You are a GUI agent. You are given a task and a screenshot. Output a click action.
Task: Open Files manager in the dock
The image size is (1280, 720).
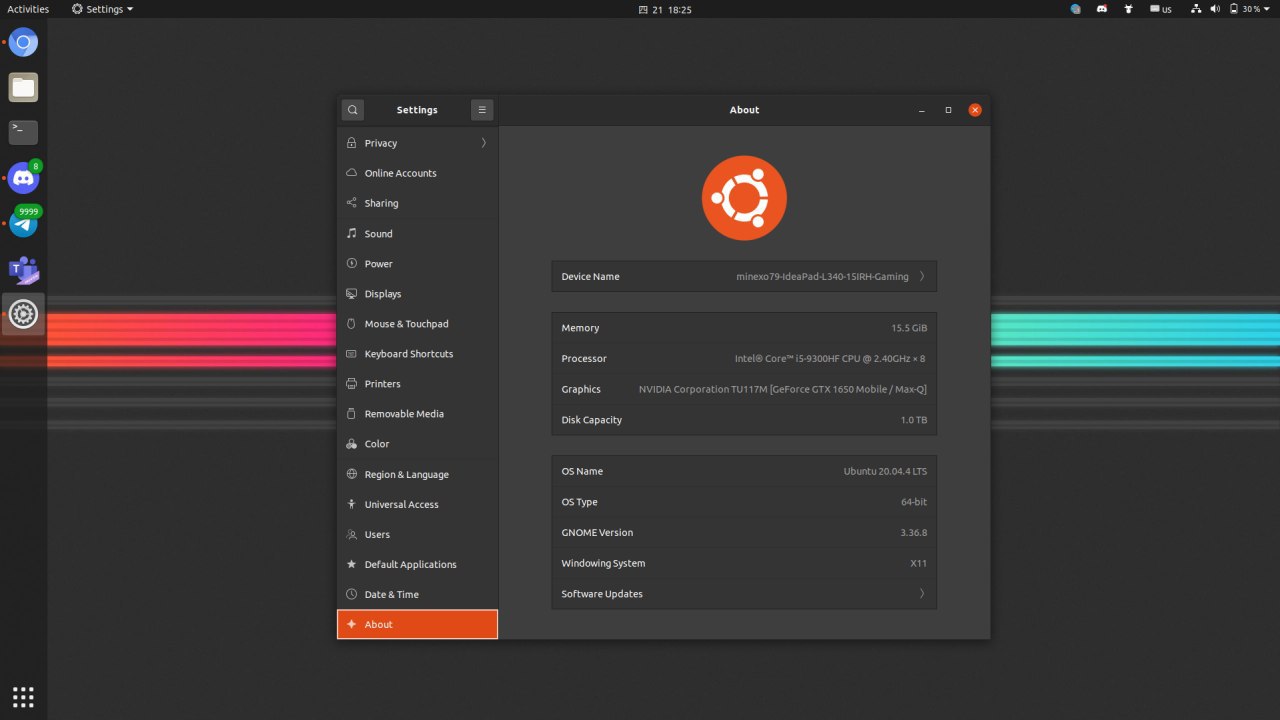coord(23,87)
